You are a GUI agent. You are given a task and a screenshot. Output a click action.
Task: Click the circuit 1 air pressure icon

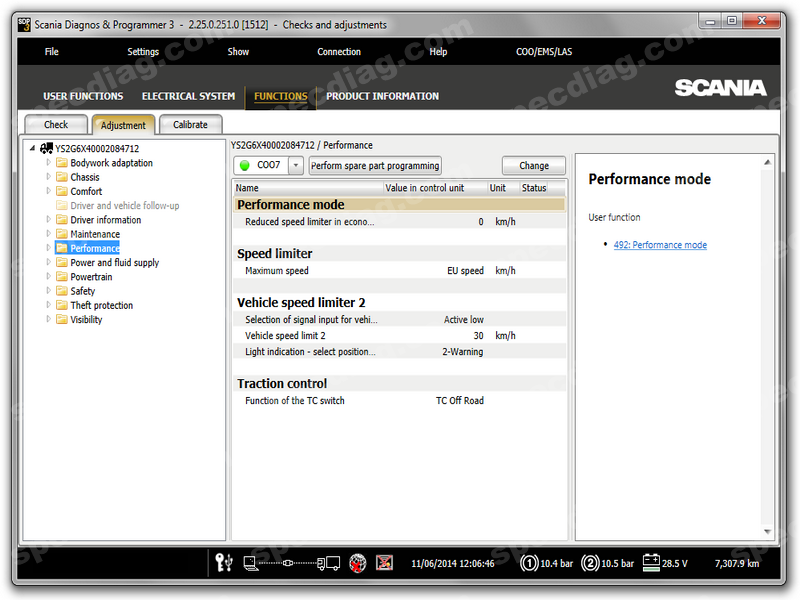click(x=529, y=563)
